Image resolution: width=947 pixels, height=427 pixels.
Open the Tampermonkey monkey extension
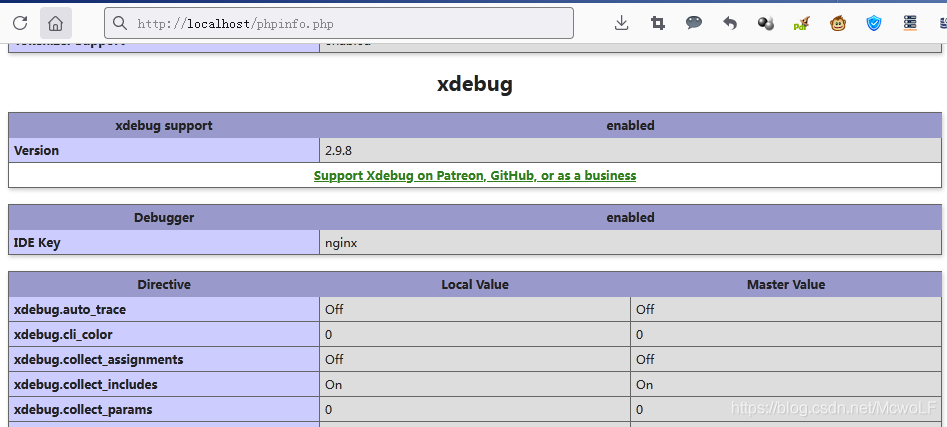[x=838, y=24]
